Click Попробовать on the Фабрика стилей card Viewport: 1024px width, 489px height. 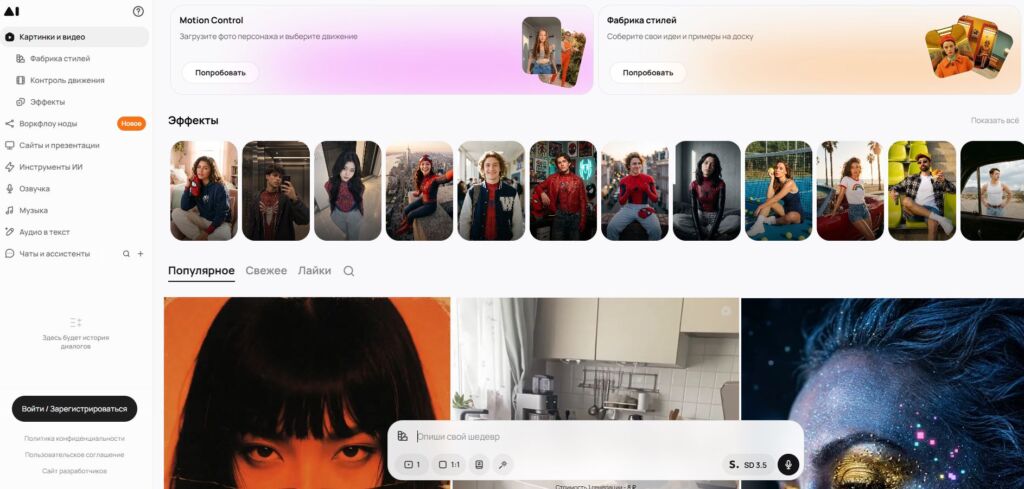(x=648, y=72)
